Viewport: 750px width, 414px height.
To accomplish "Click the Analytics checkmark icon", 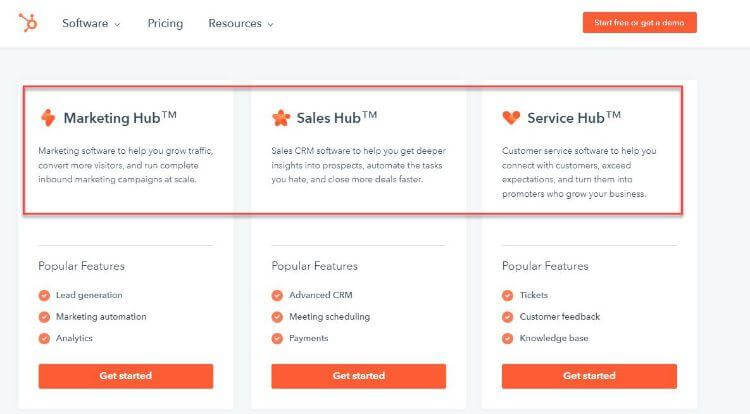I will click(44, 338).
